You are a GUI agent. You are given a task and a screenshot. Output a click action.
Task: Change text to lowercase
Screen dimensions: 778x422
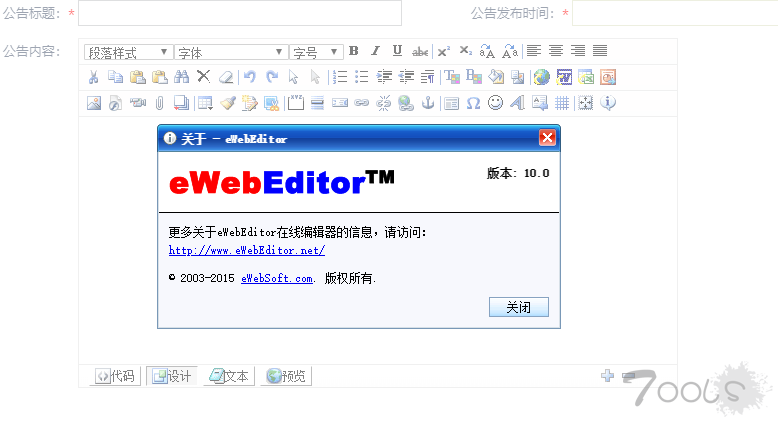coord(510,51)
